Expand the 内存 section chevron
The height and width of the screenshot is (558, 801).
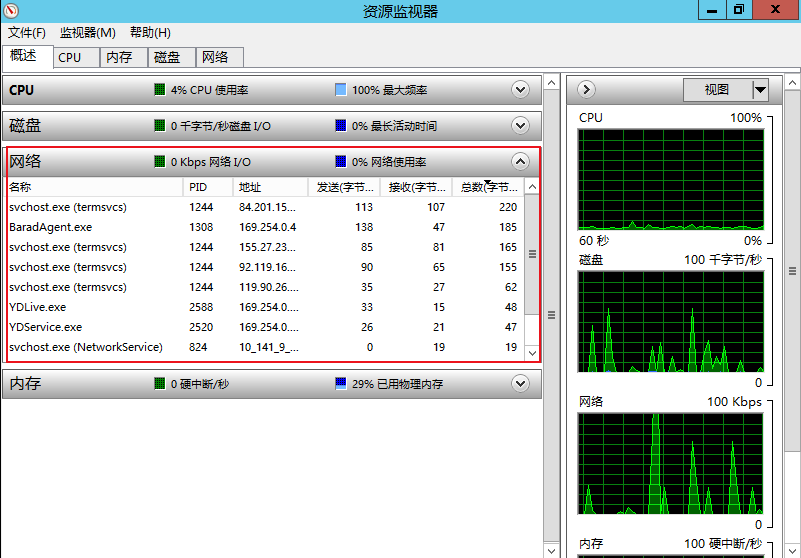click(x=520, y=383)
